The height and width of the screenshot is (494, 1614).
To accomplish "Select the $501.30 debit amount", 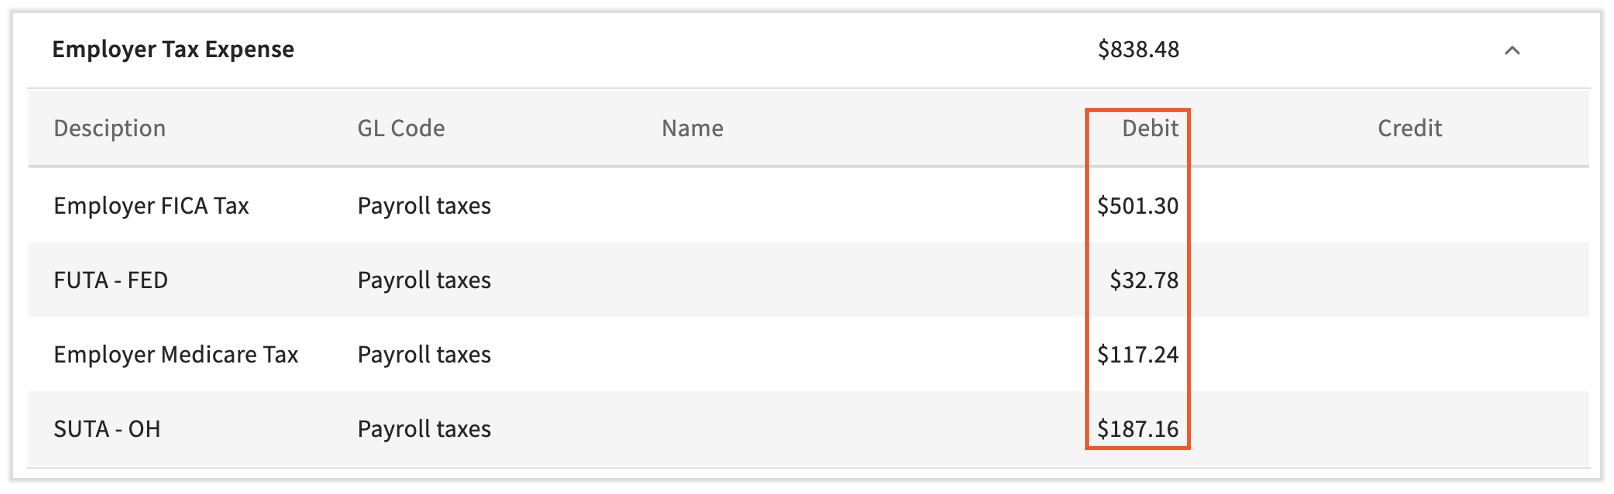I will (1138, 206).
